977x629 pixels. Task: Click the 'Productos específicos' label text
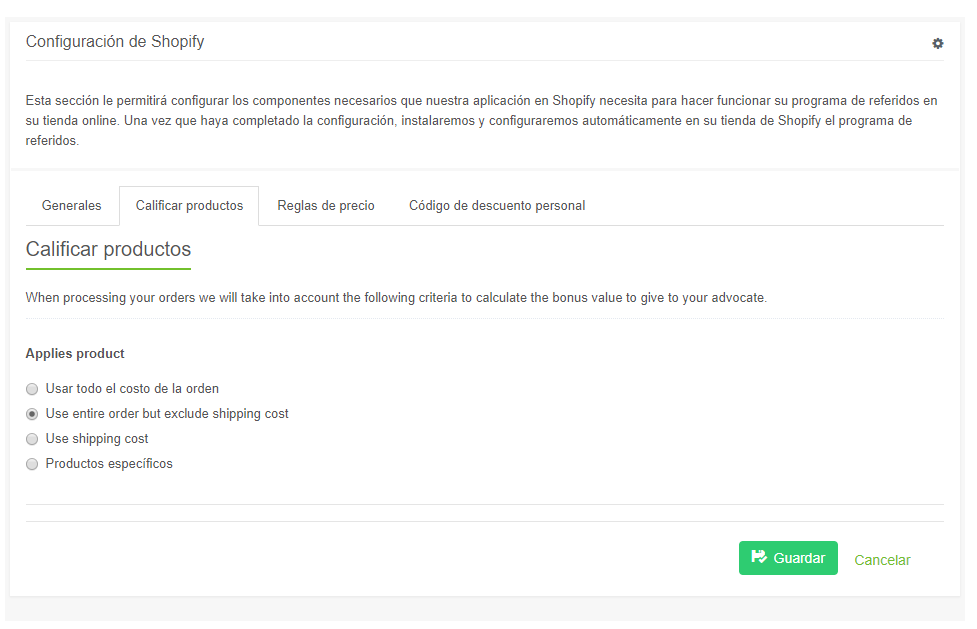109,464
